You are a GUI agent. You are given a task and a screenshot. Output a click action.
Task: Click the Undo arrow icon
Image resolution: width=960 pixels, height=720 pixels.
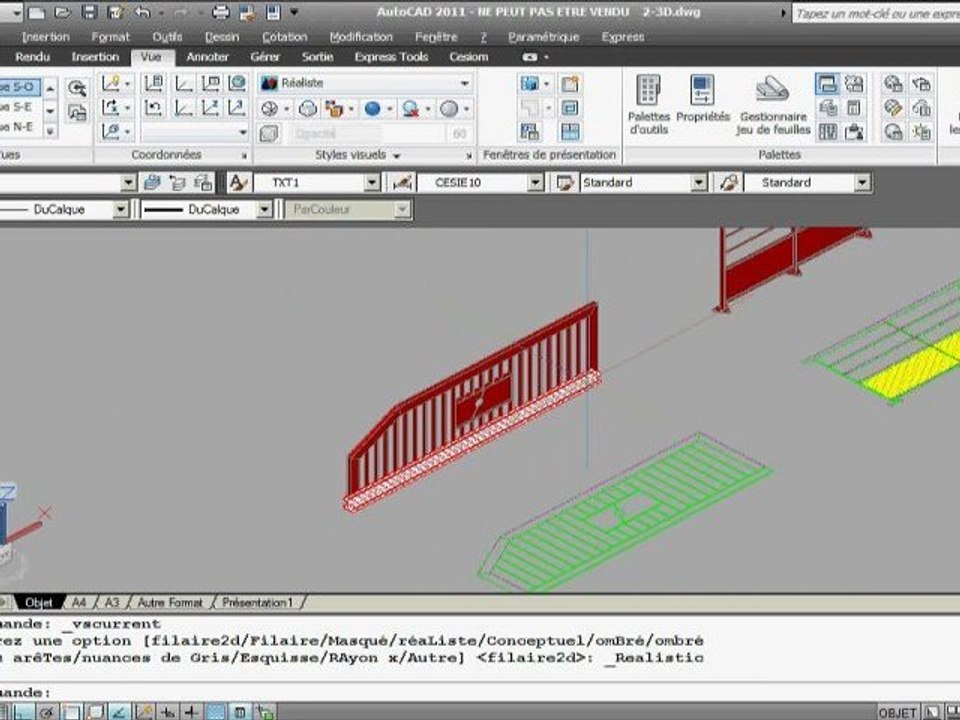click(x=142, y=12)
